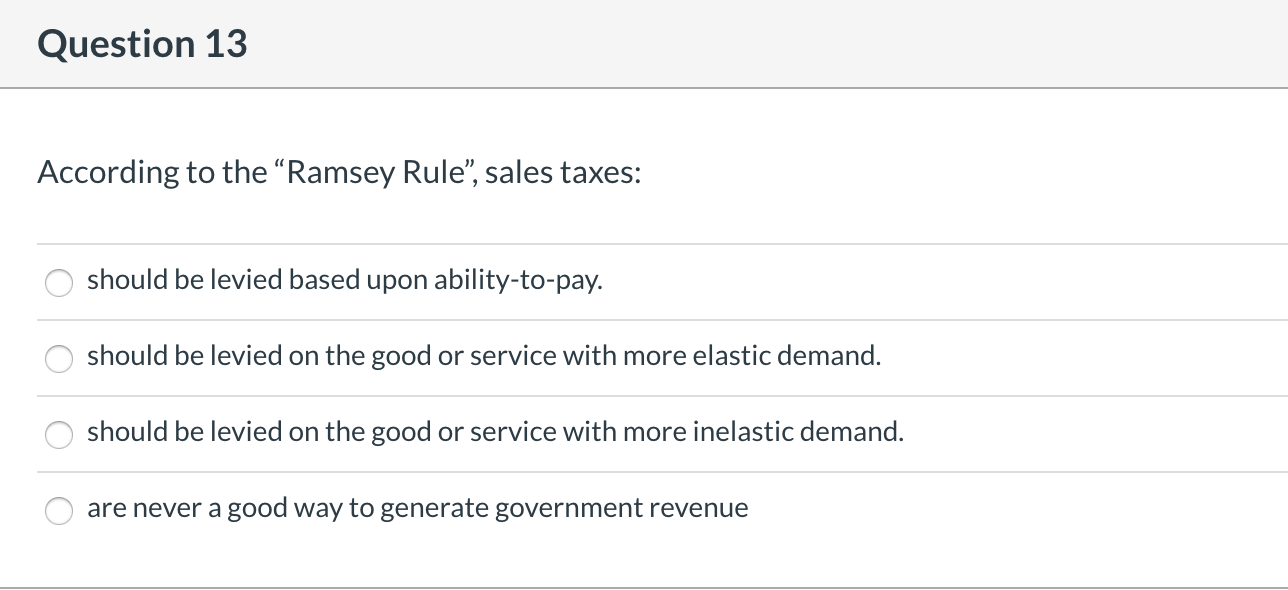Click the last answer option's circle
Screen dimensions: 1288x590
pyautogui.click(x=59, y=511)
